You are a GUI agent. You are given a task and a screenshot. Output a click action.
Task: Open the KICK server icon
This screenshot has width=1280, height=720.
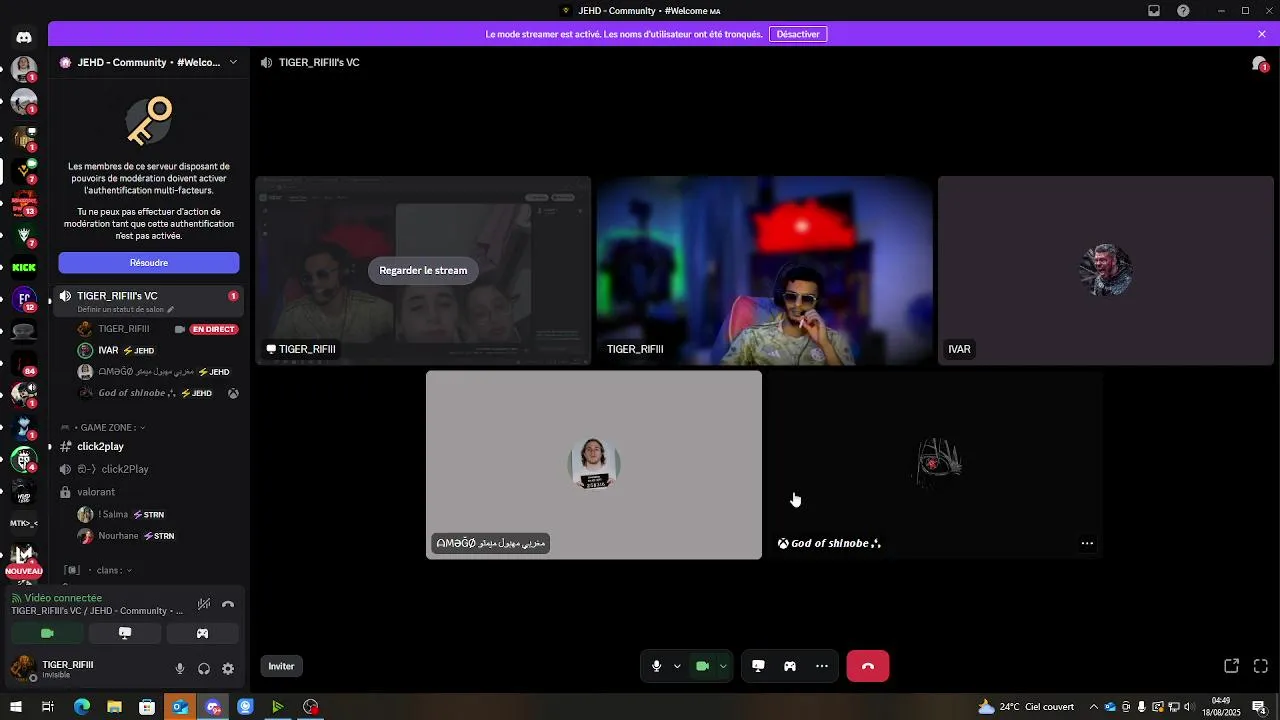point(24,267)
